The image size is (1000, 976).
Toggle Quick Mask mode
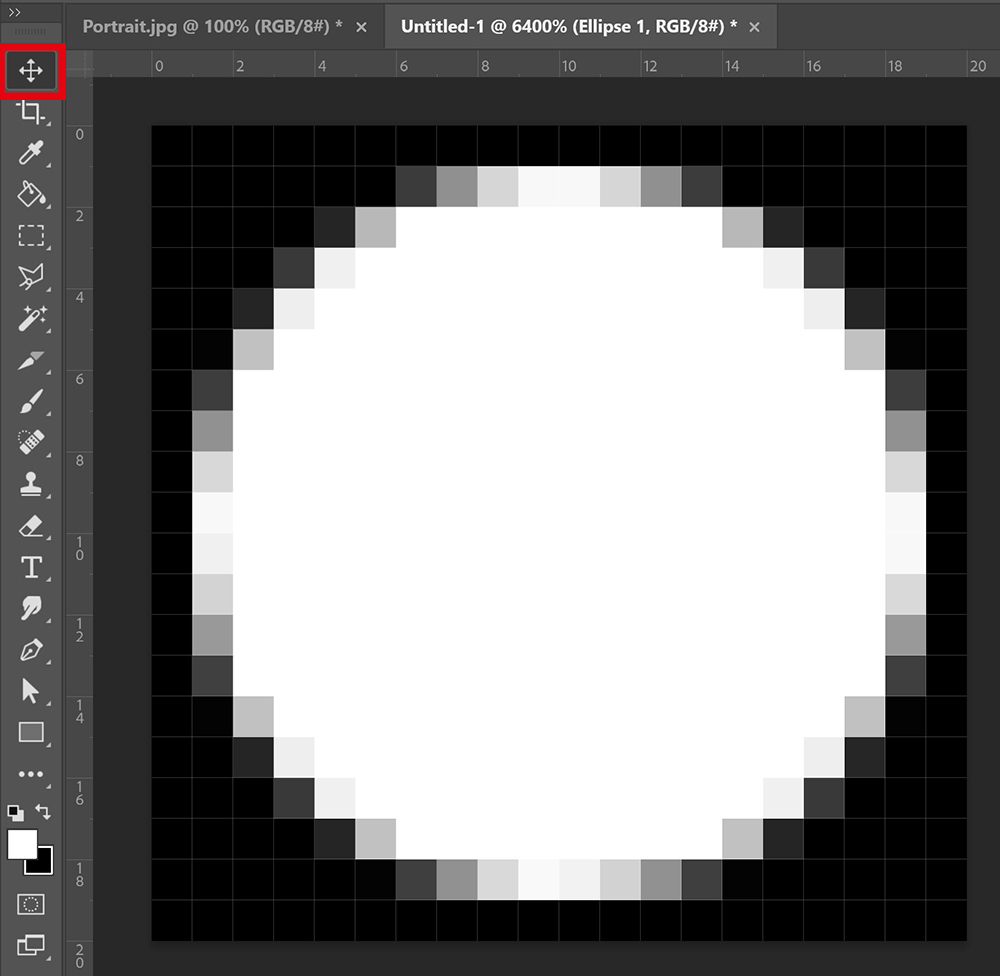click(x=31, y=904)
